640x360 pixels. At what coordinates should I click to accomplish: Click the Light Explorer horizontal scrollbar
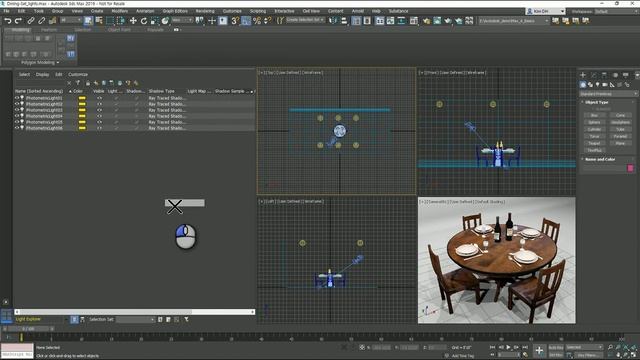pyautogui.click(x=135, y=312)
